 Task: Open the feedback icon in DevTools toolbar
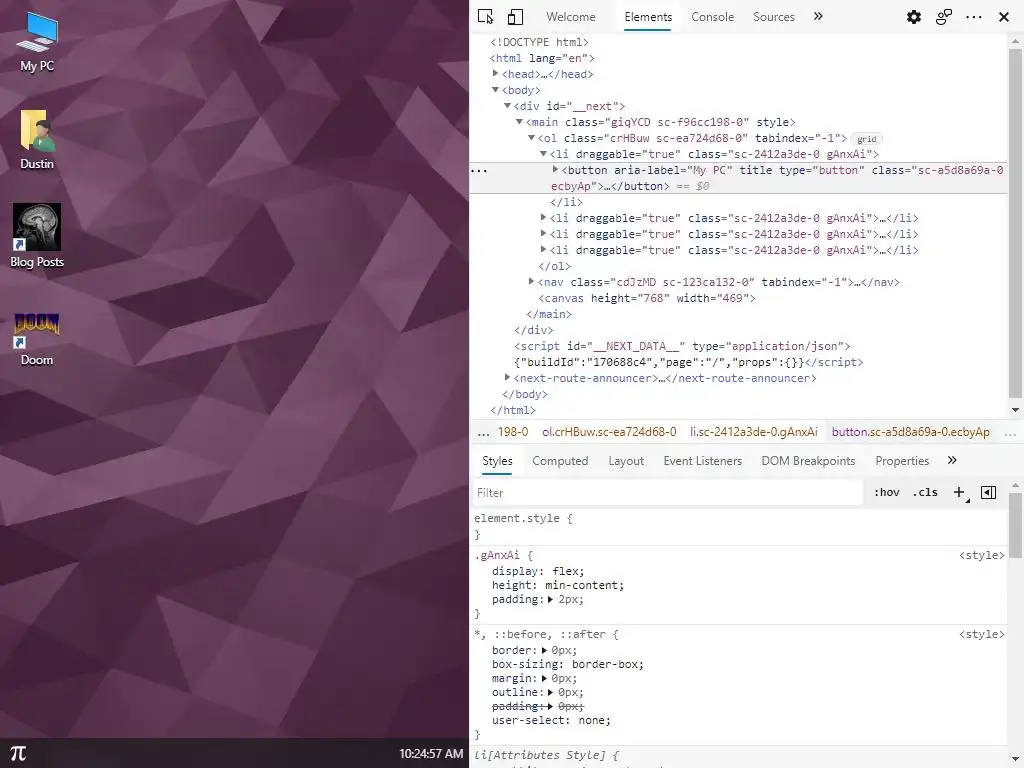tap(944, 17)
